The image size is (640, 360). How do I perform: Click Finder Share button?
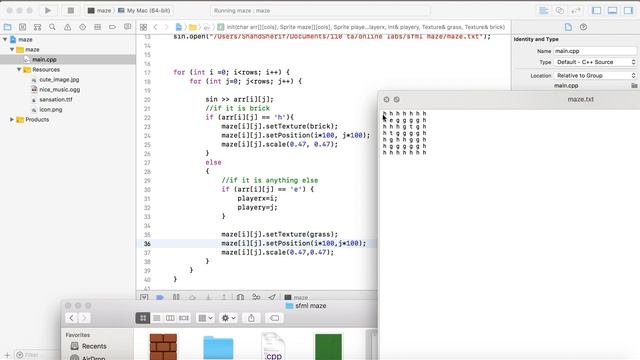[251, 318]
